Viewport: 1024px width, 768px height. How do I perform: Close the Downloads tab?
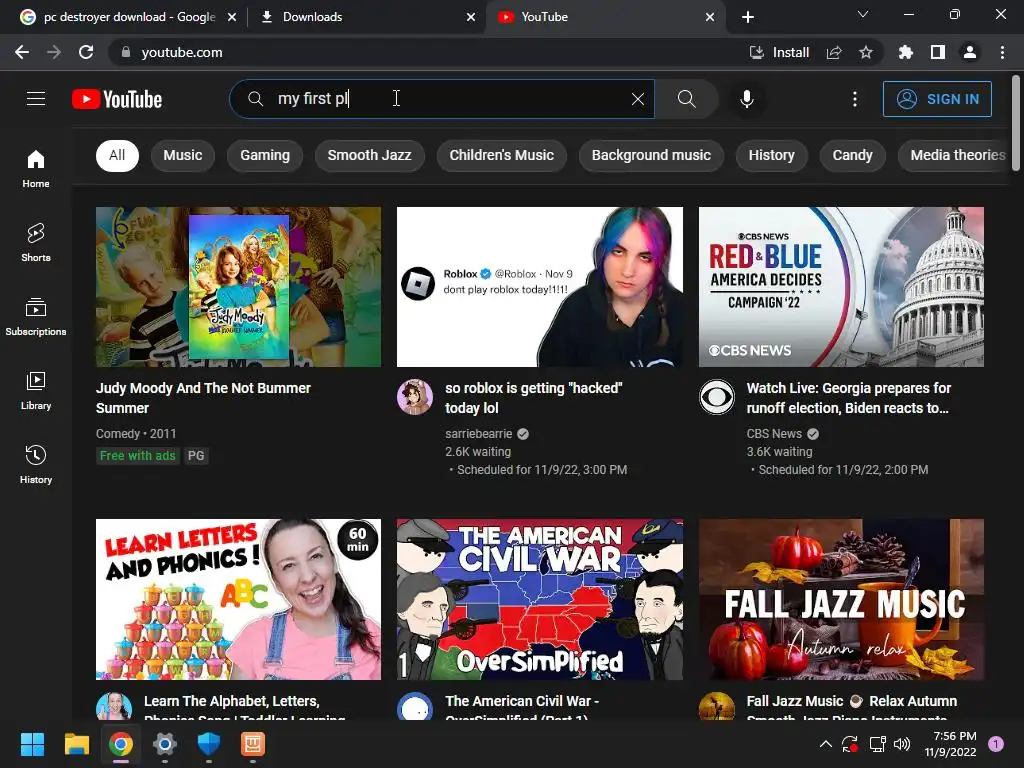(471, 17)
